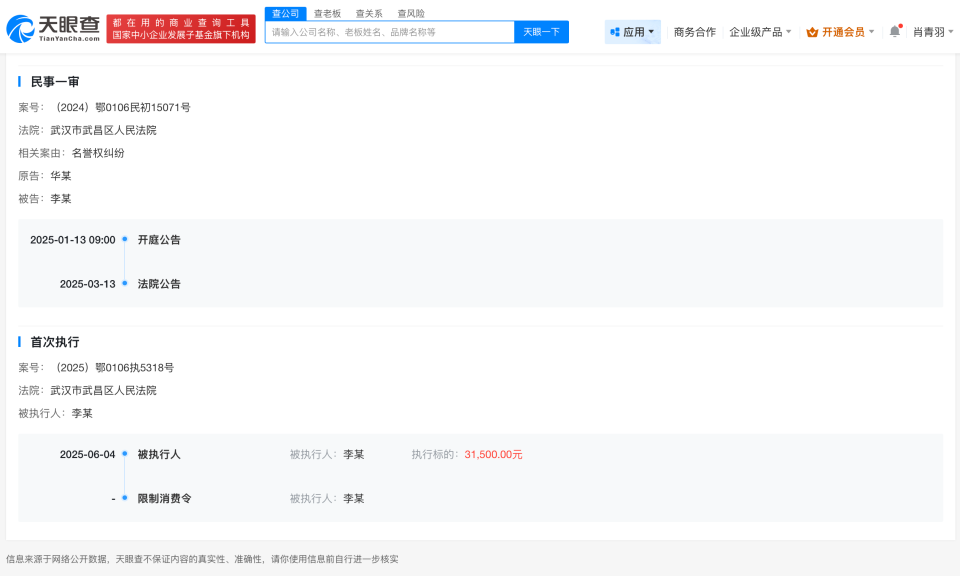This screenshot has width=960, height=576.
Task: Click the company search input field
Action: [390, 31]
